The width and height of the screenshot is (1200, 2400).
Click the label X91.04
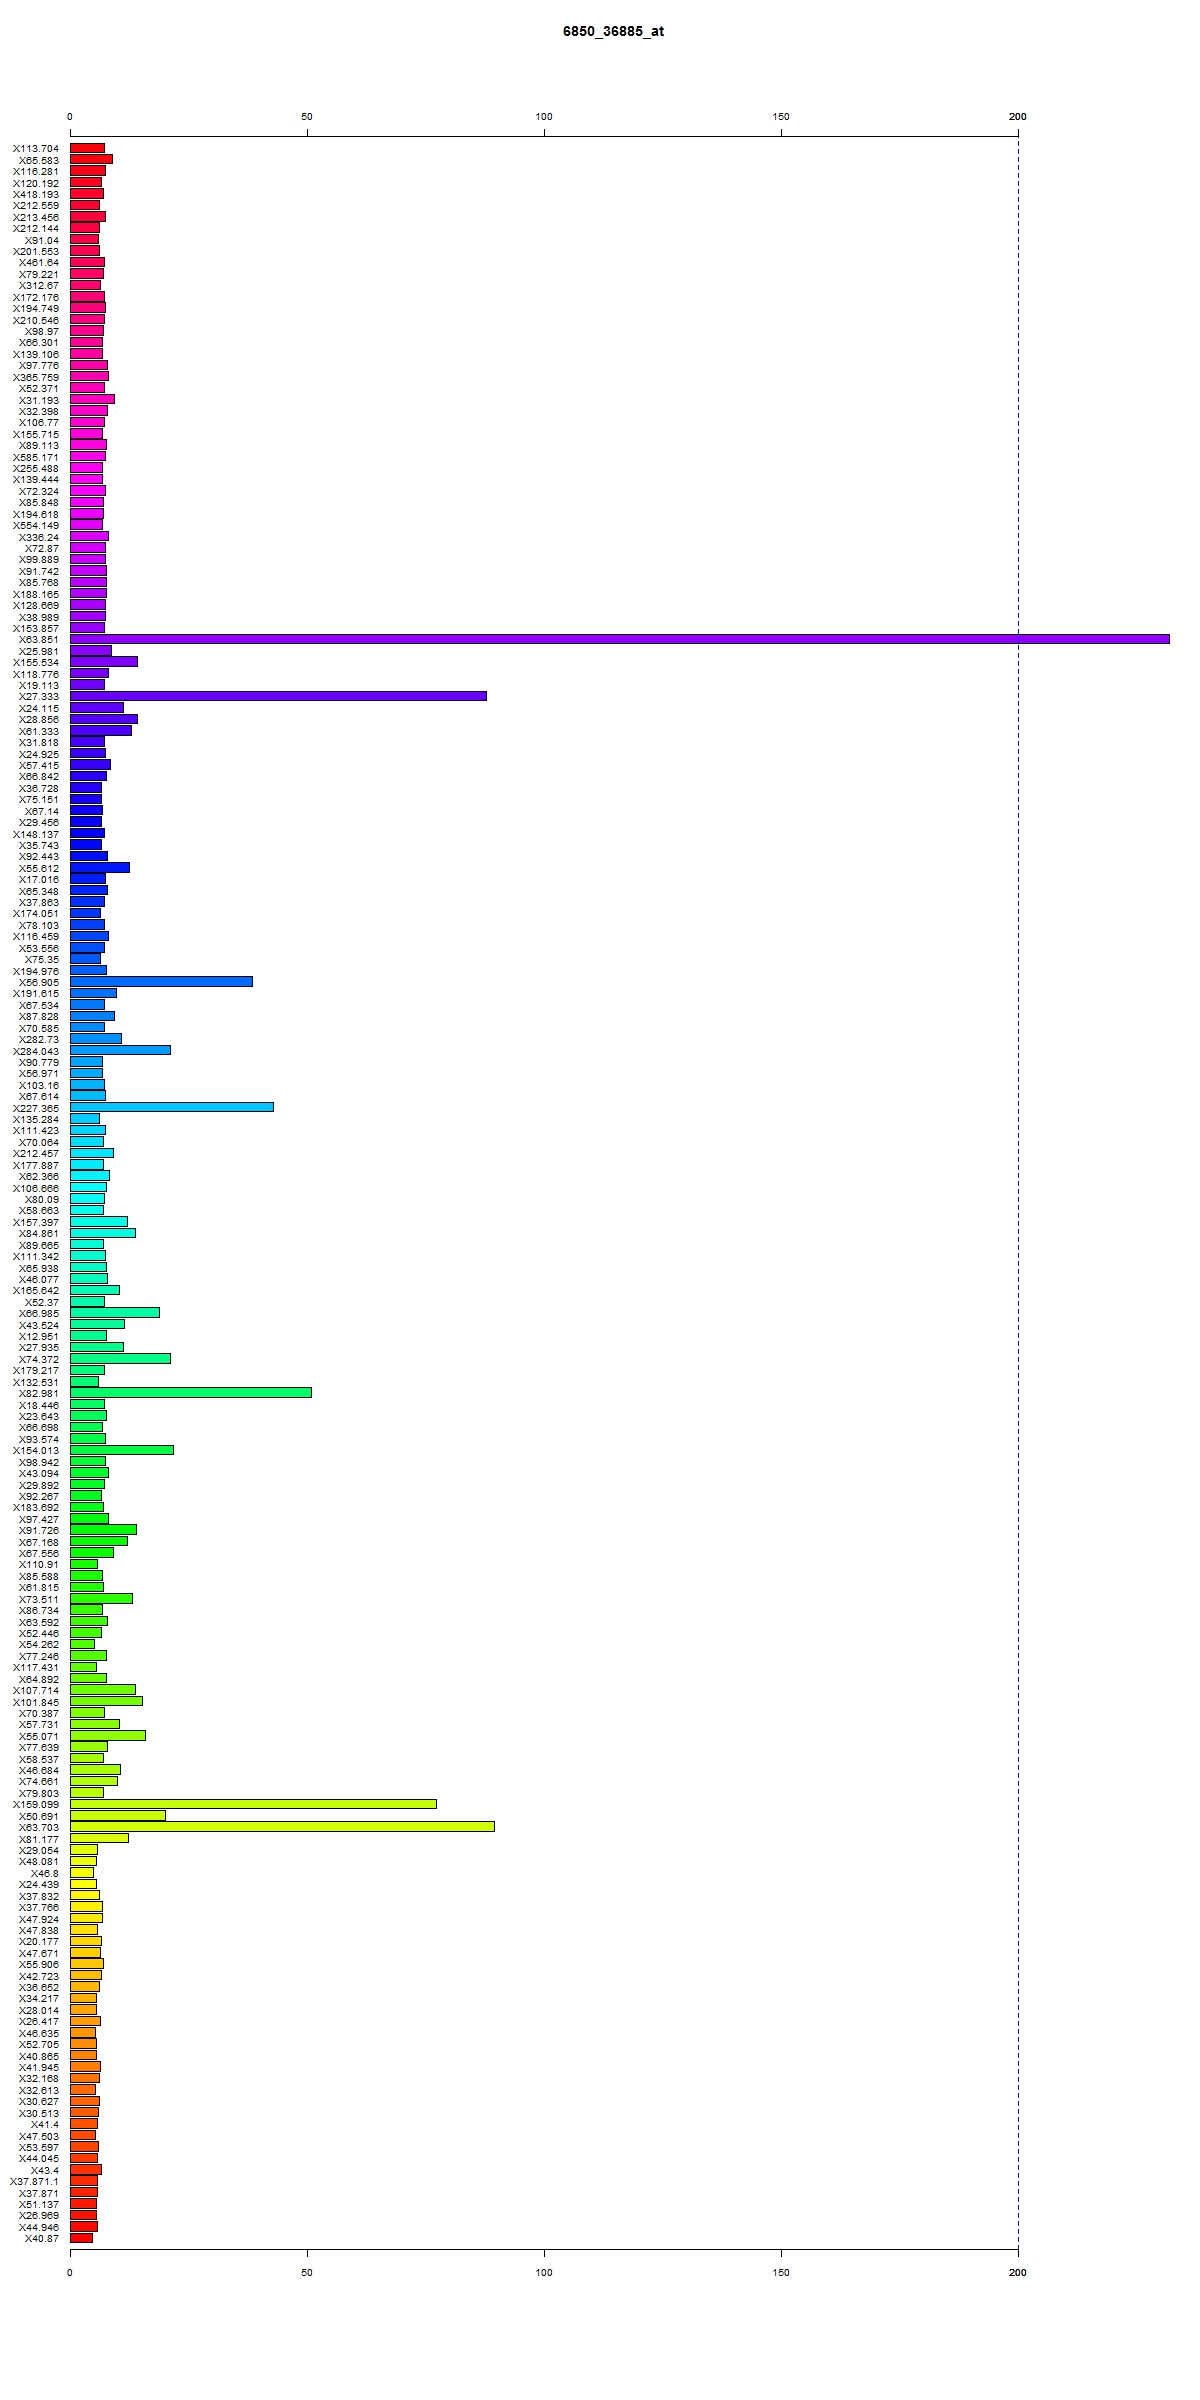pyautogui.click(x=42, y=240)
